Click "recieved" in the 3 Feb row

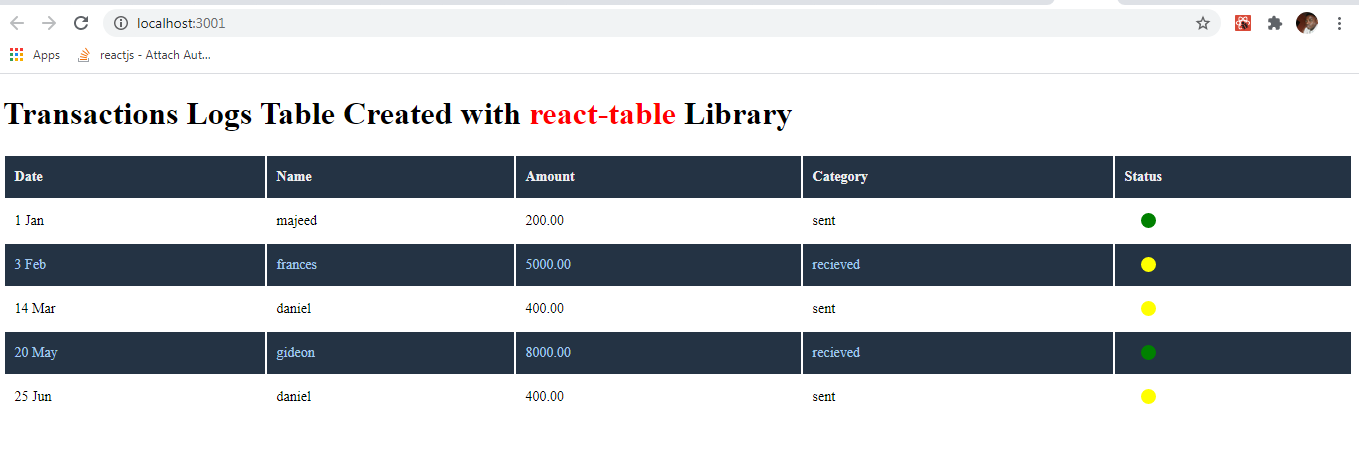tap(836, 265)
